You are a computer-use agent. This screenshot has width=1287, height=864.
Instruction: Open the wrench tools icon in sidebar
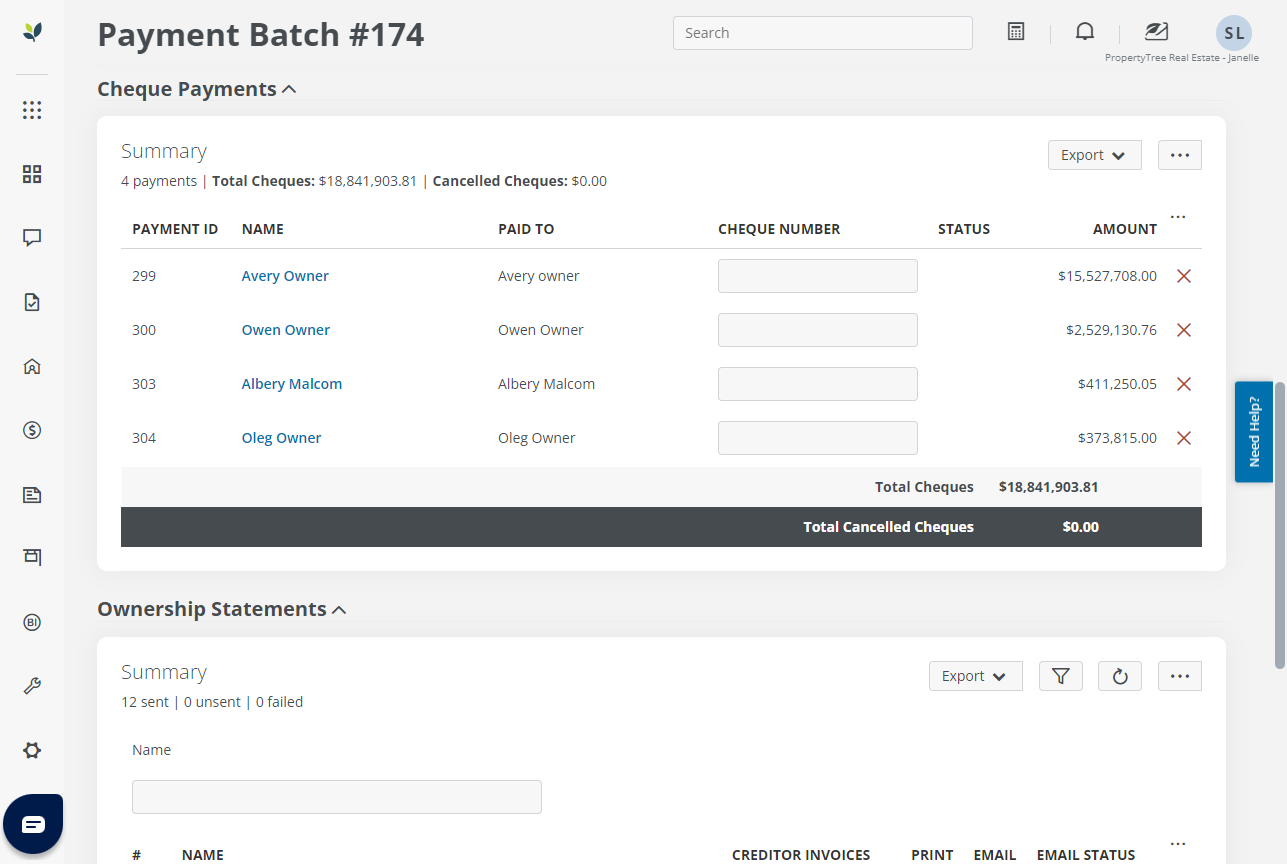coord(32,686)
